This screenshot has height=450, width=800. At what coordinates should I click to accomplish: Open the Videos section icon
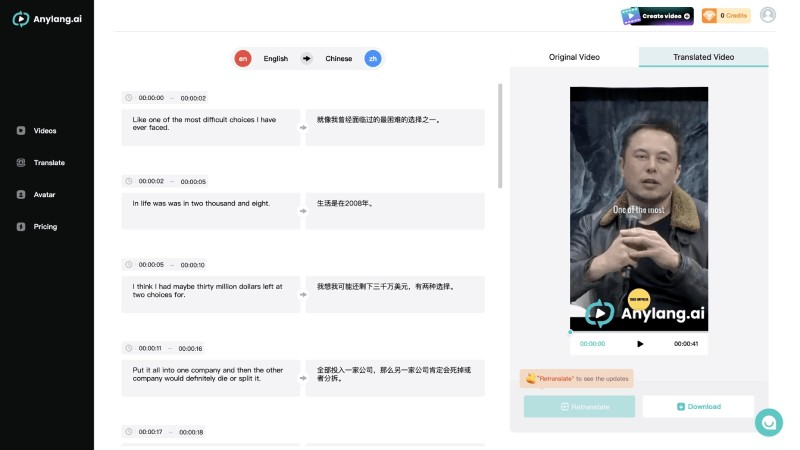(x=21, y=131)
